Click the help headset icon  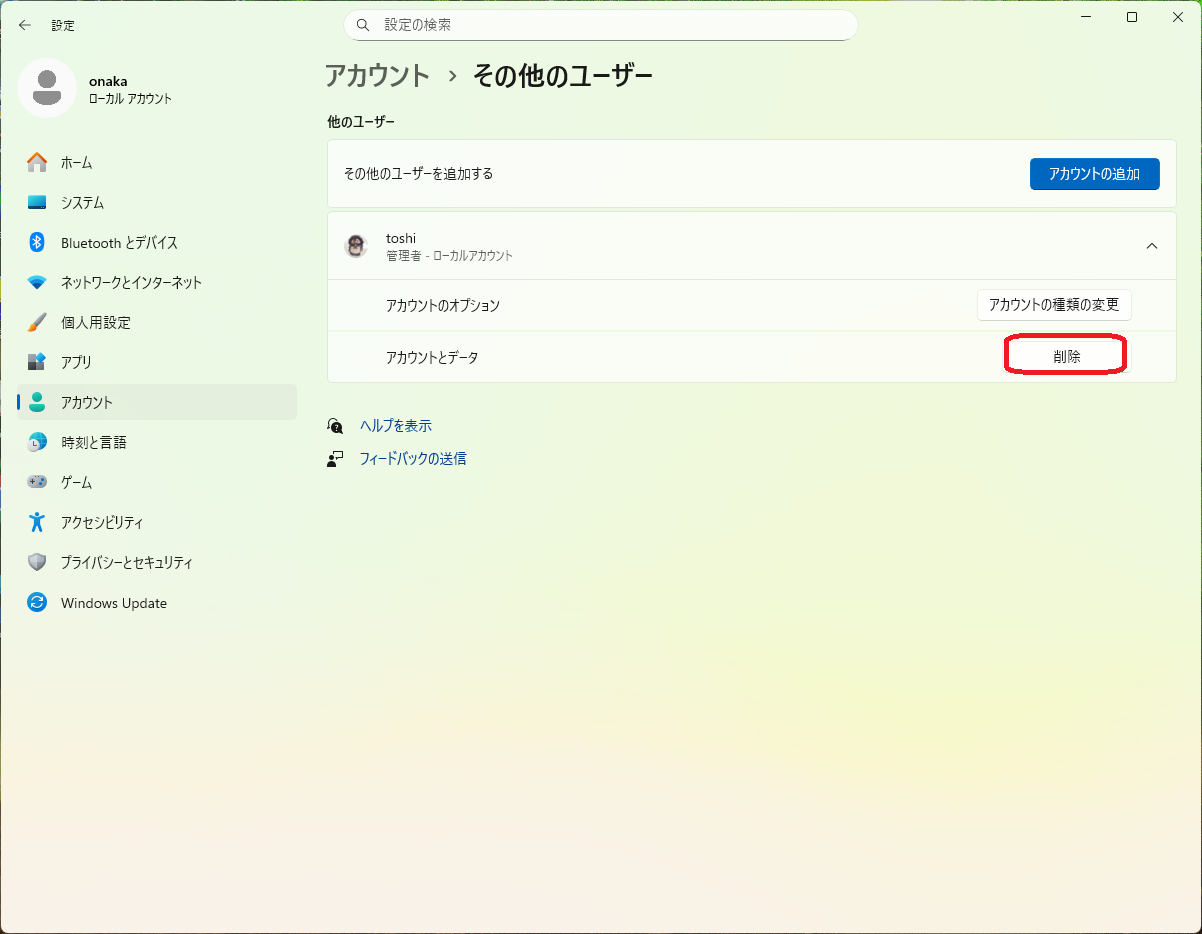(x=335, y=426)
